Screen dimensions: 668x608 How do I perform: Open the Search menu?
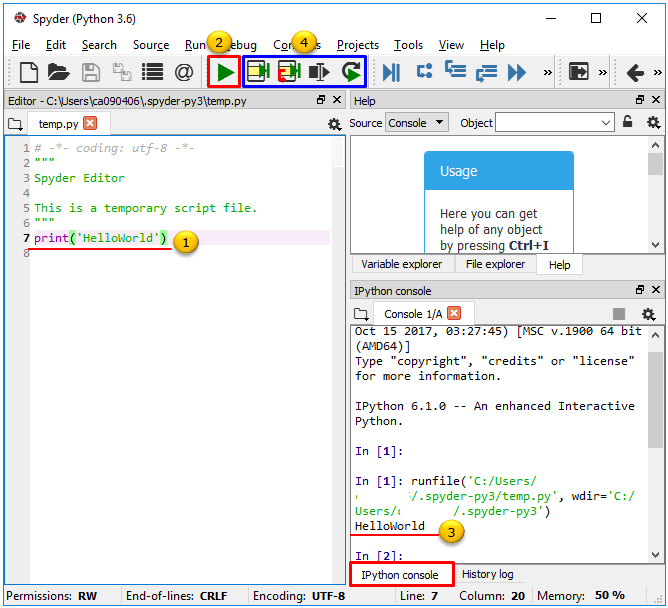point(99,45)
